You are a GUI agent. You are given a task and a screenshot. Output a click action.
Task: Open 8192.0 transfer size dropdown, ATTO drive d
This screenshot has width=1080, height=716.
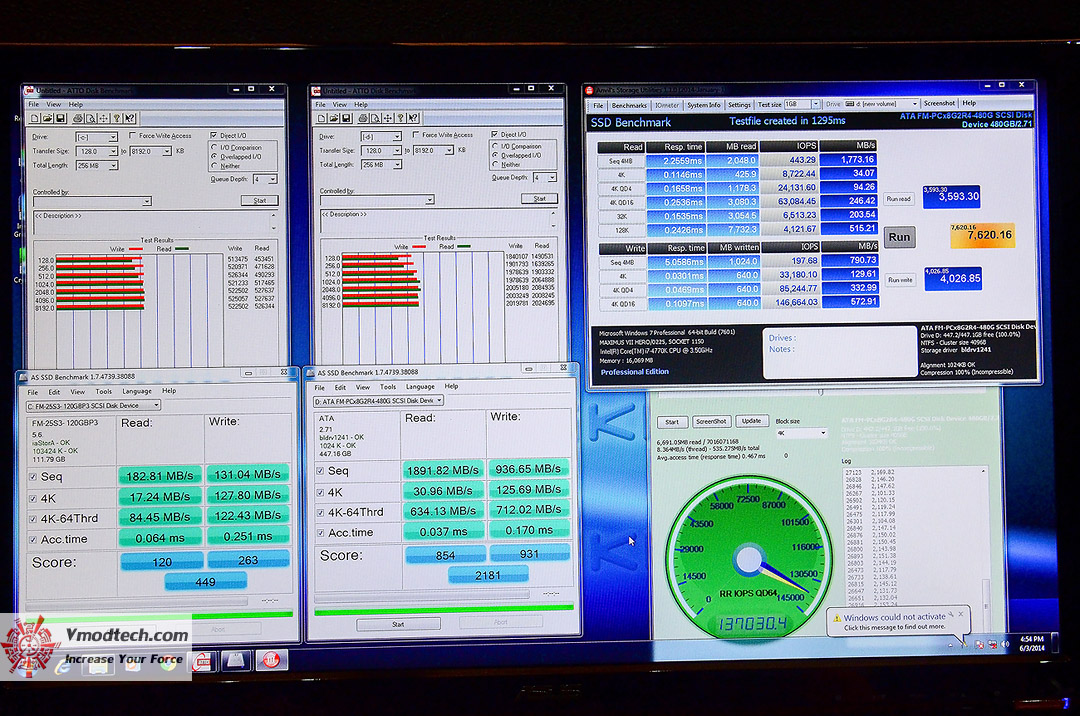(449, 150)
